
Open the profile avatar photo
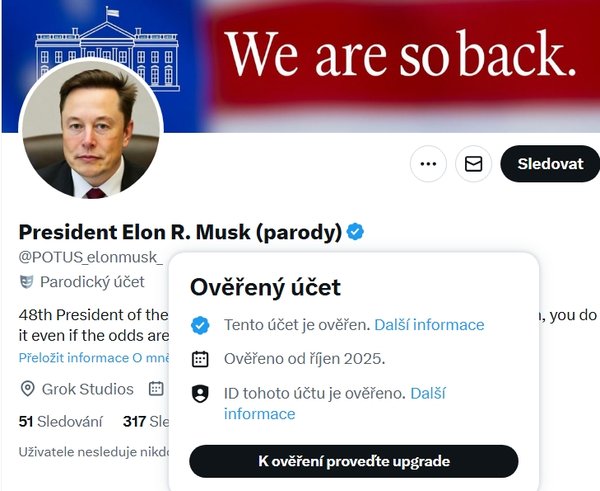click(91, 134)
